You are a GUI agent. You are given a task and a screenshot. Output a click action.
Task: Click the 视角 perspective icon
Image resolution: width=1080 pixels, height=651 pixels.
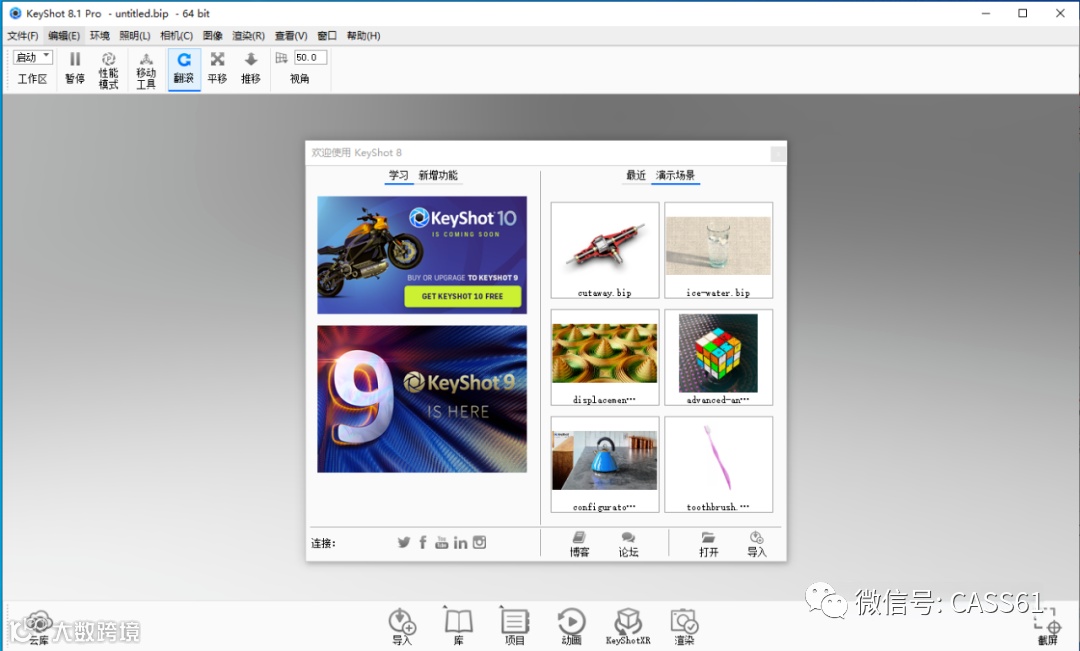point(282,58)
